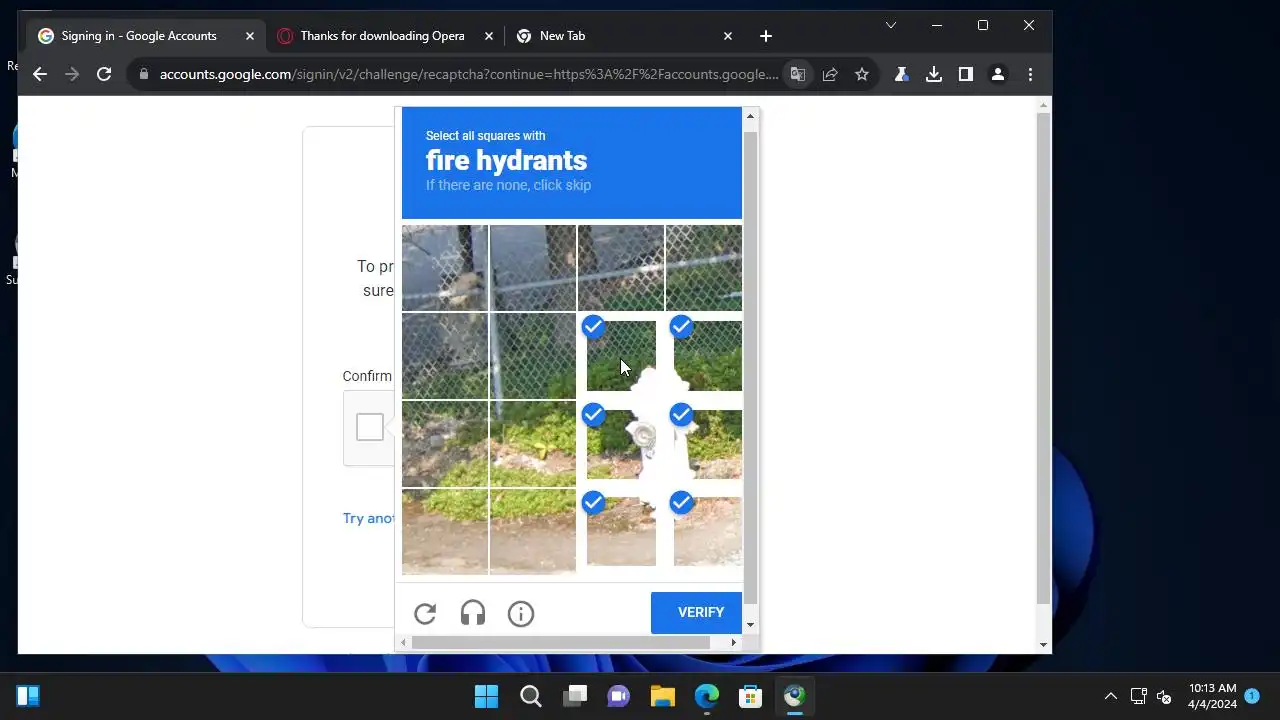Click the greyed-out browser forward arrow
Viewport: 1280px width, 720px height.
pyautogui.click(x=72, y=74)
